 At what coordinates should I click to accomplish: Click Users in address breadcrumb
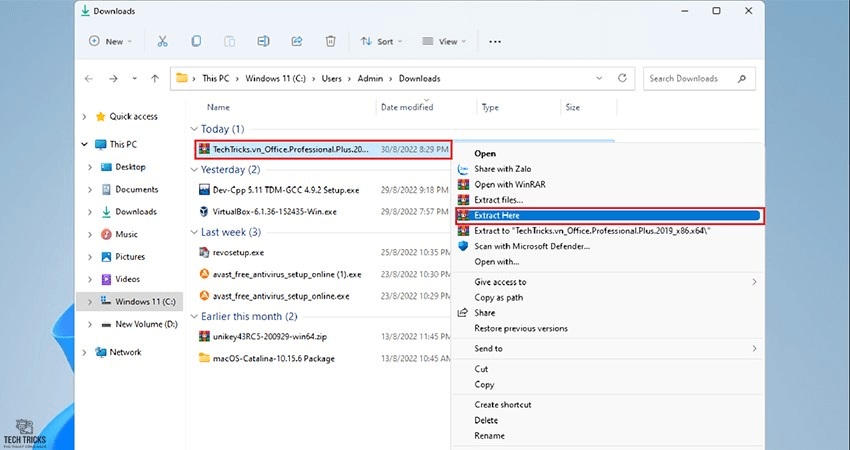pos(332,79)
